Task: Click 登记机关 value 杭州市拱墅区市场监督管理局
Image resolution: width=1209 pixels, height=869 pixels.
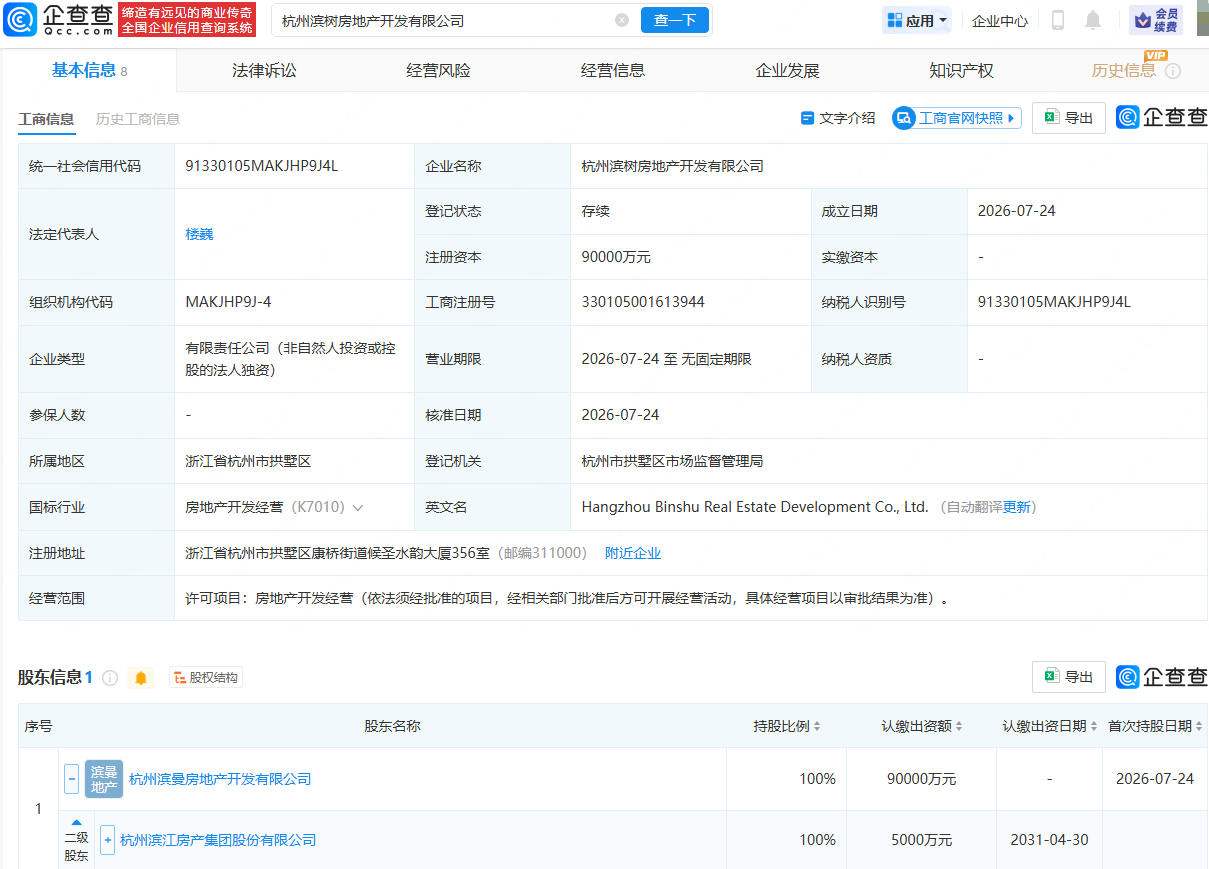Action: [x=673, y=461]
